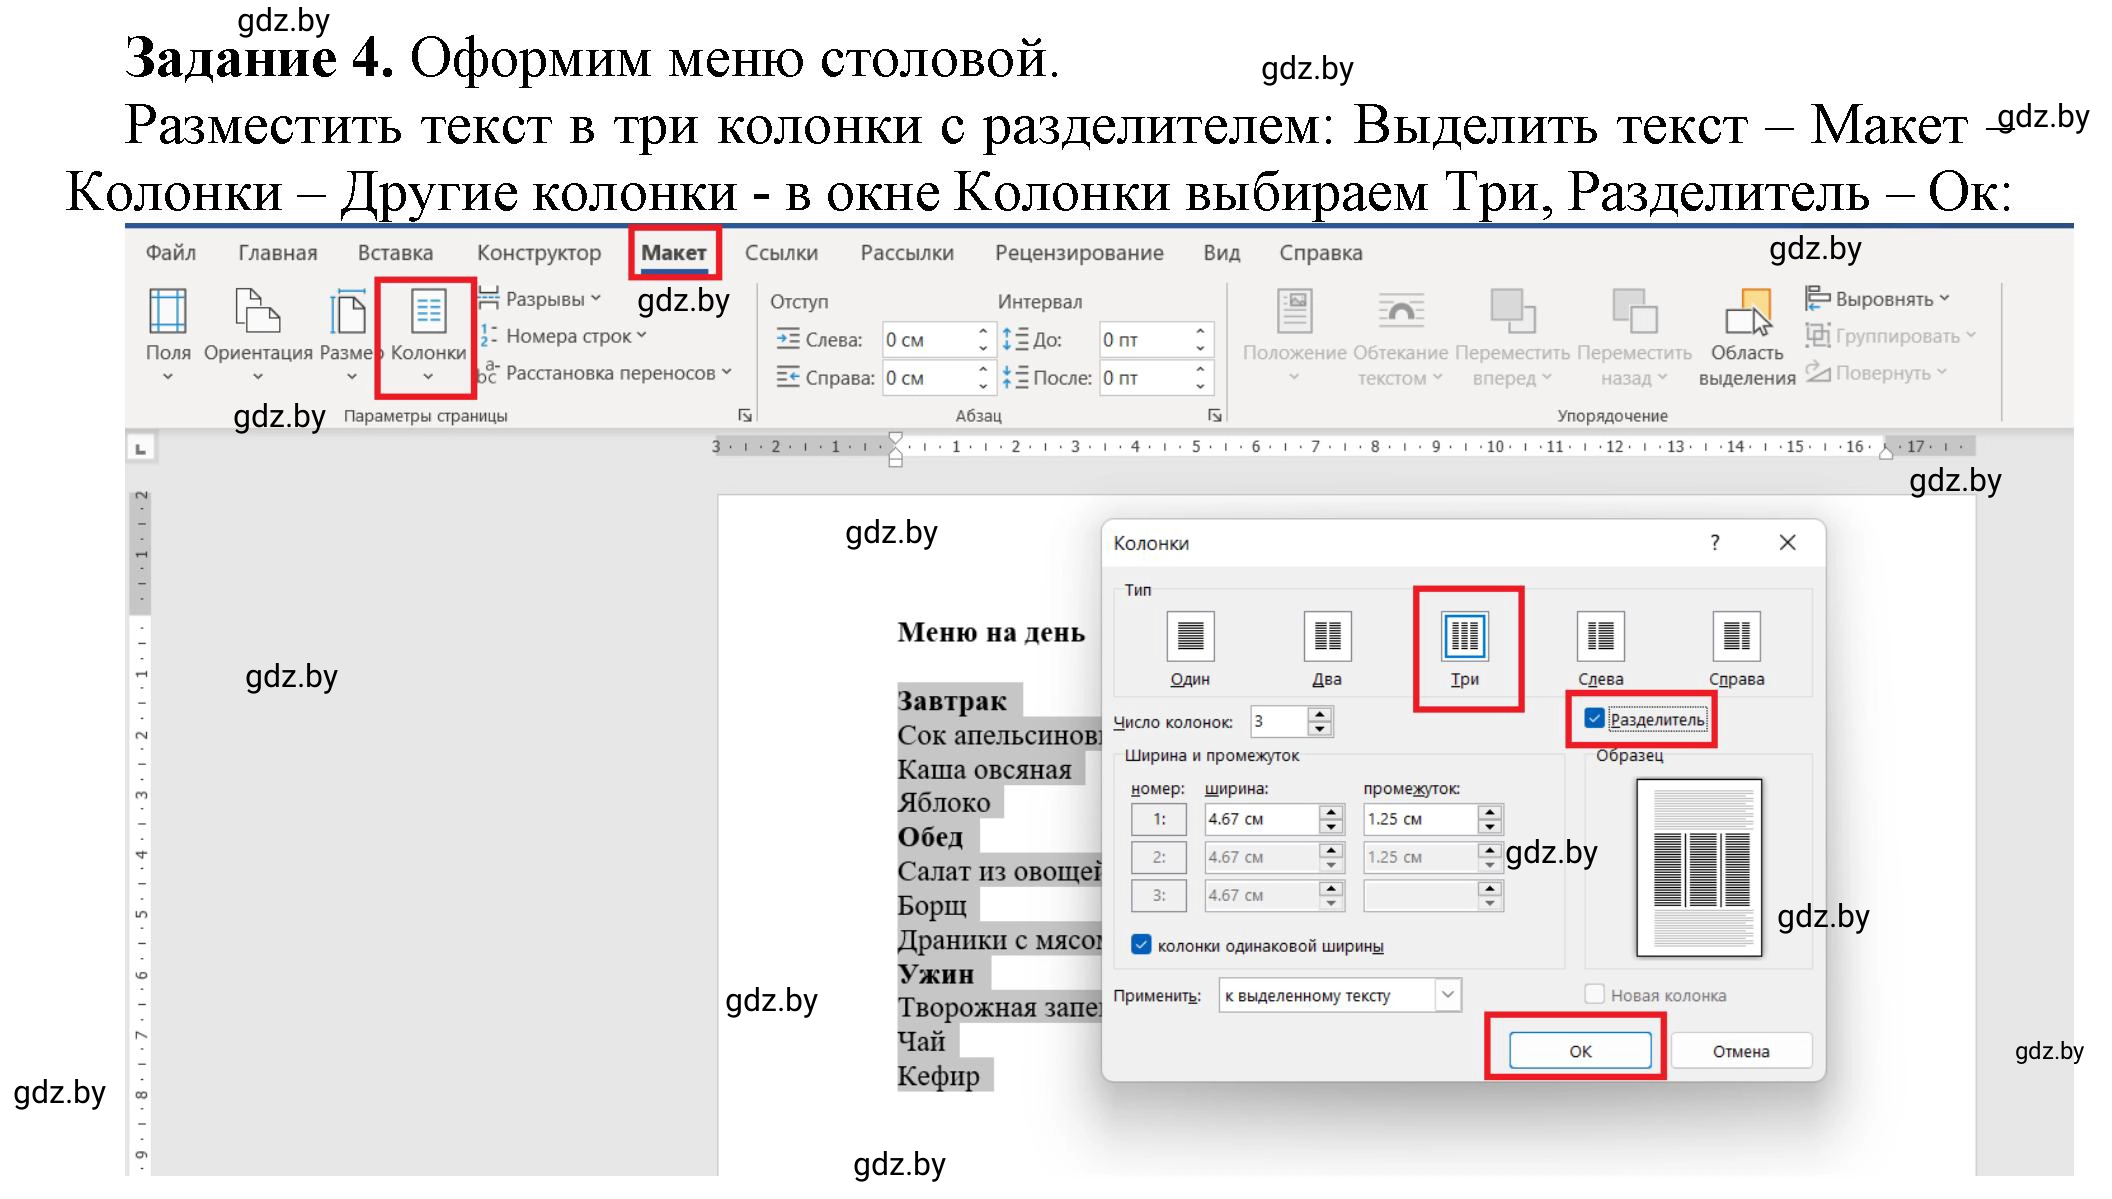Open the Повернуть rotate dropdown
The height and width of the screenshot is (1199, 2112).
click(x=1876, y=373)
